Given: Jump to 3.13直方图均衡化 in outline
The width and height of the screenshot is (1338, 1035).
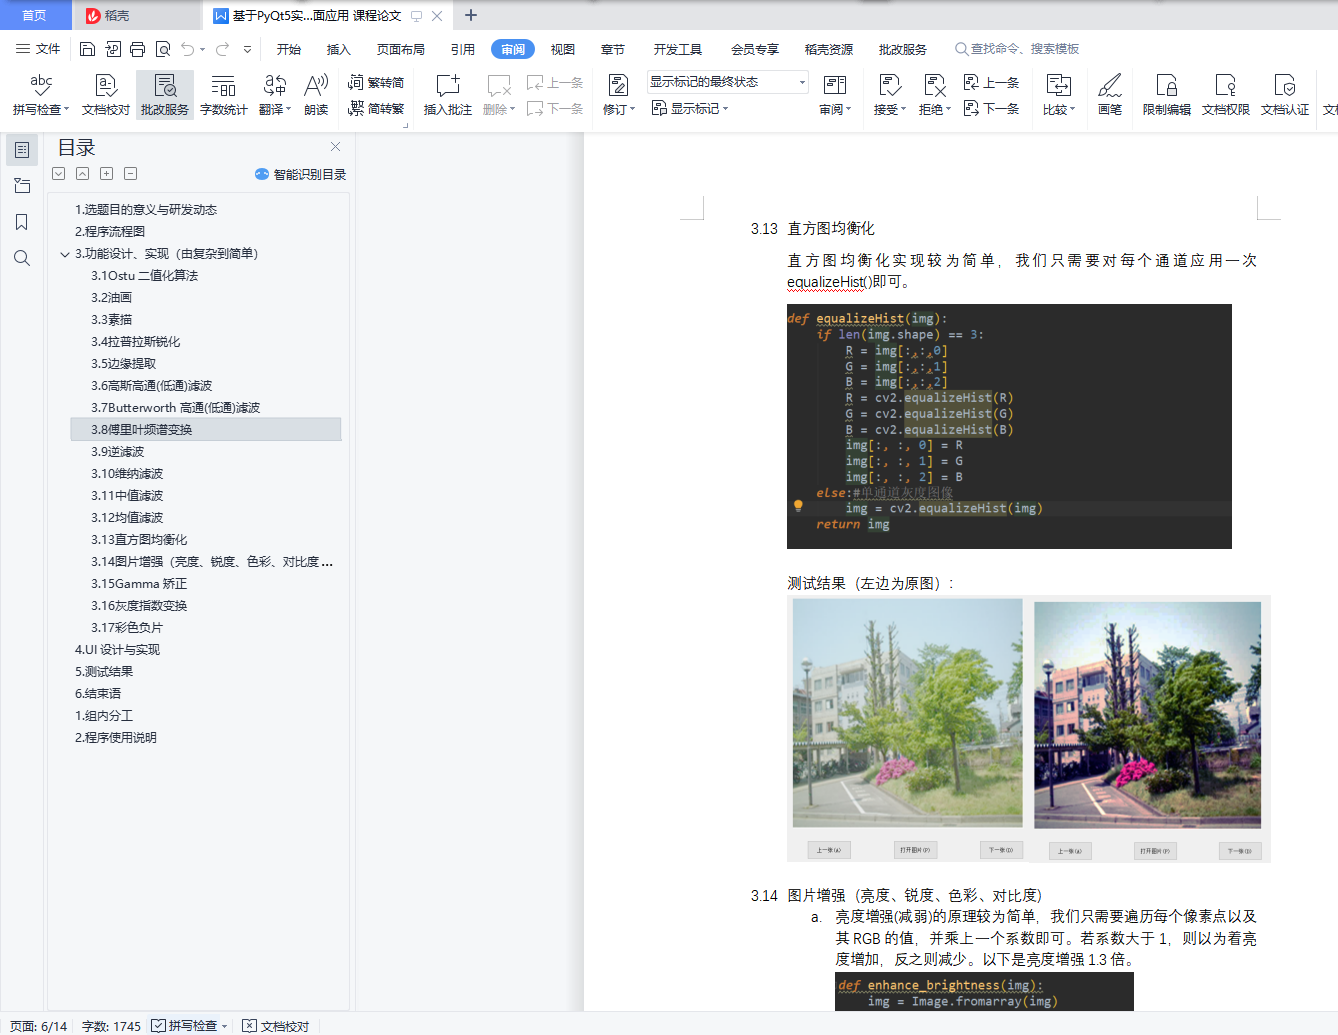Looking at the screenshot, I should click(139, 540).
